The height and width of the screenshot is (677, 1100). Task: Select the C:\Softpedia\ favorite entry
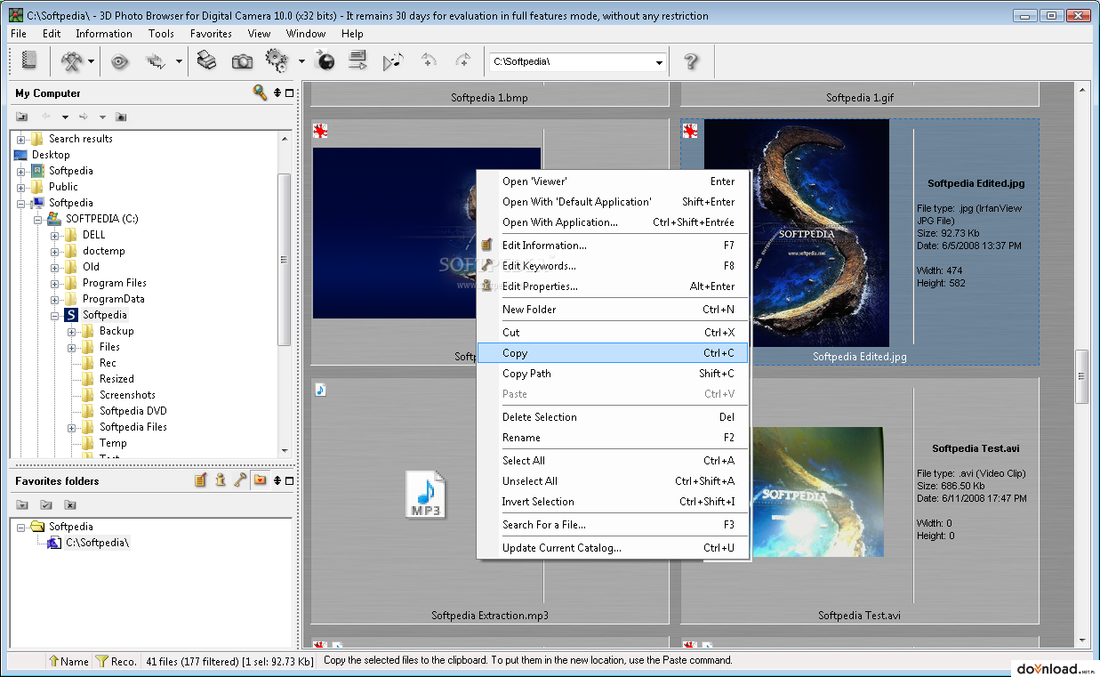[x=97, y=542]
